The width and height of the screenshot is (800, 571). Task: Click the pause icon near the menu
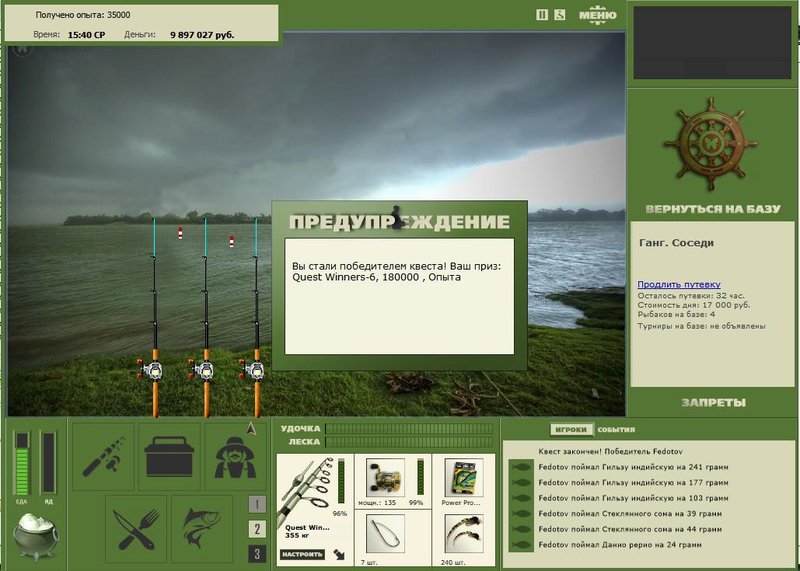point(542,15)
